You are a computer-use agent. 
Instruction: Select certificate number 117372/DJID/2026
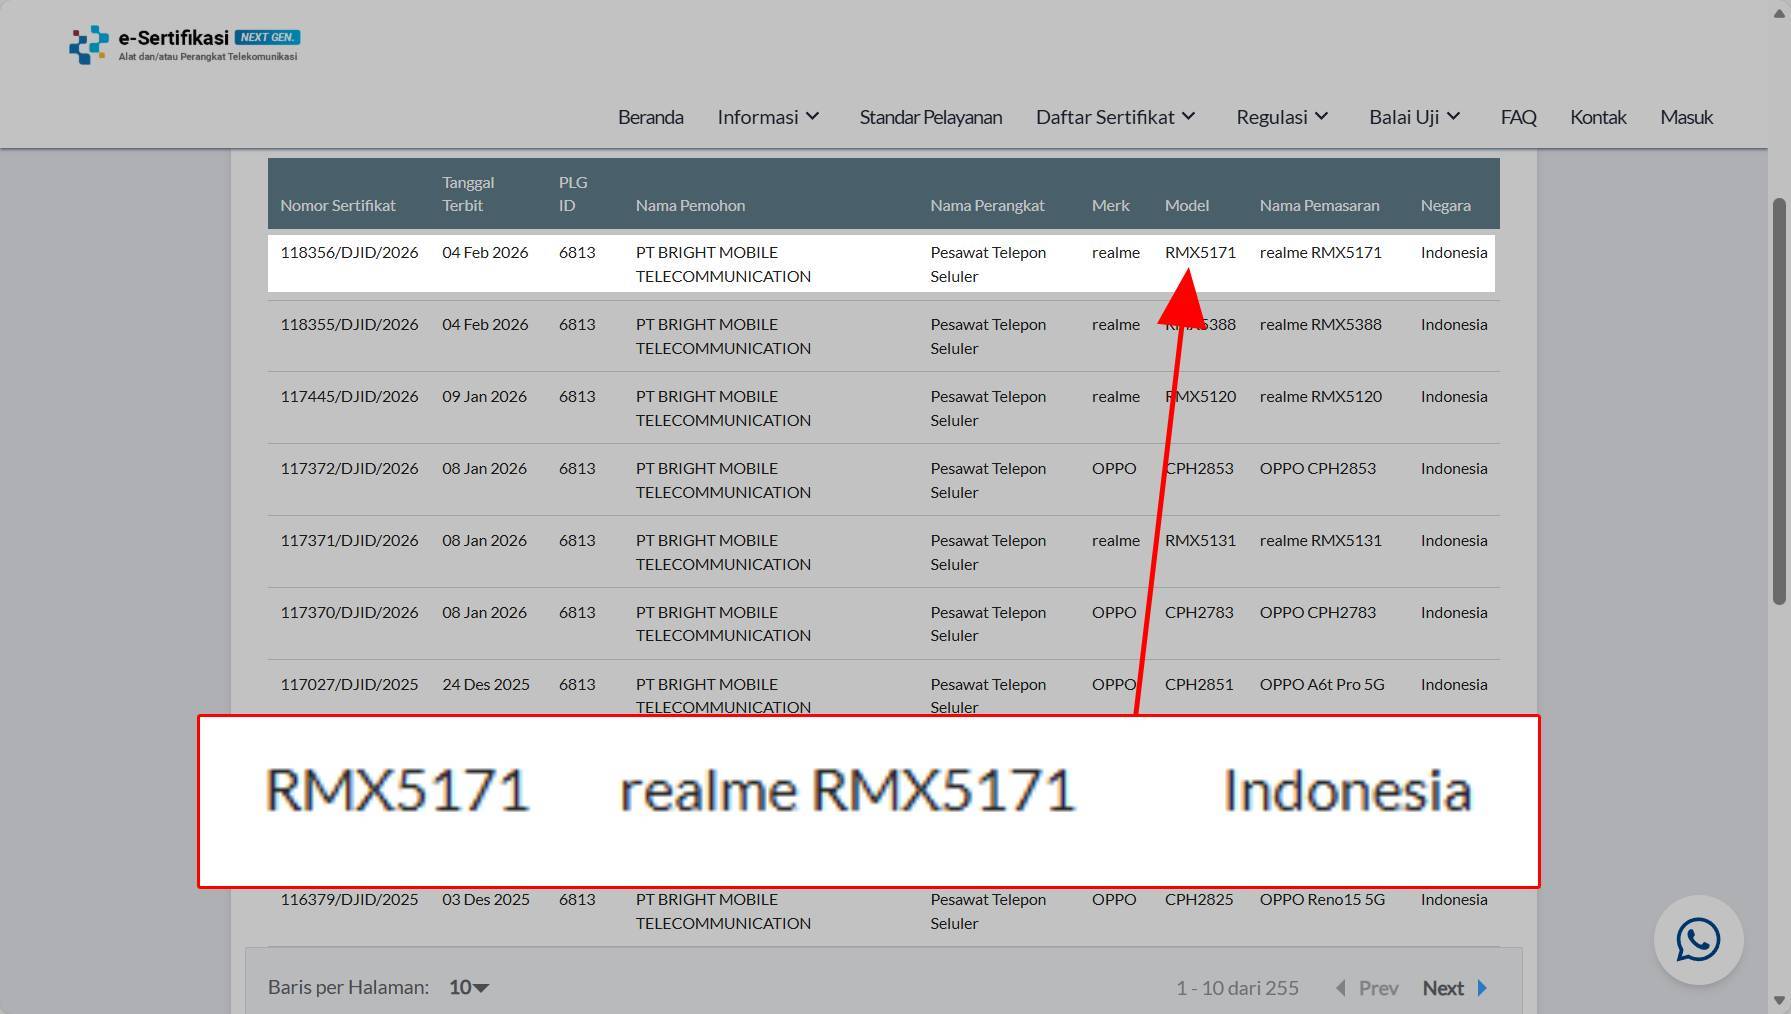[x=349, y=468]
